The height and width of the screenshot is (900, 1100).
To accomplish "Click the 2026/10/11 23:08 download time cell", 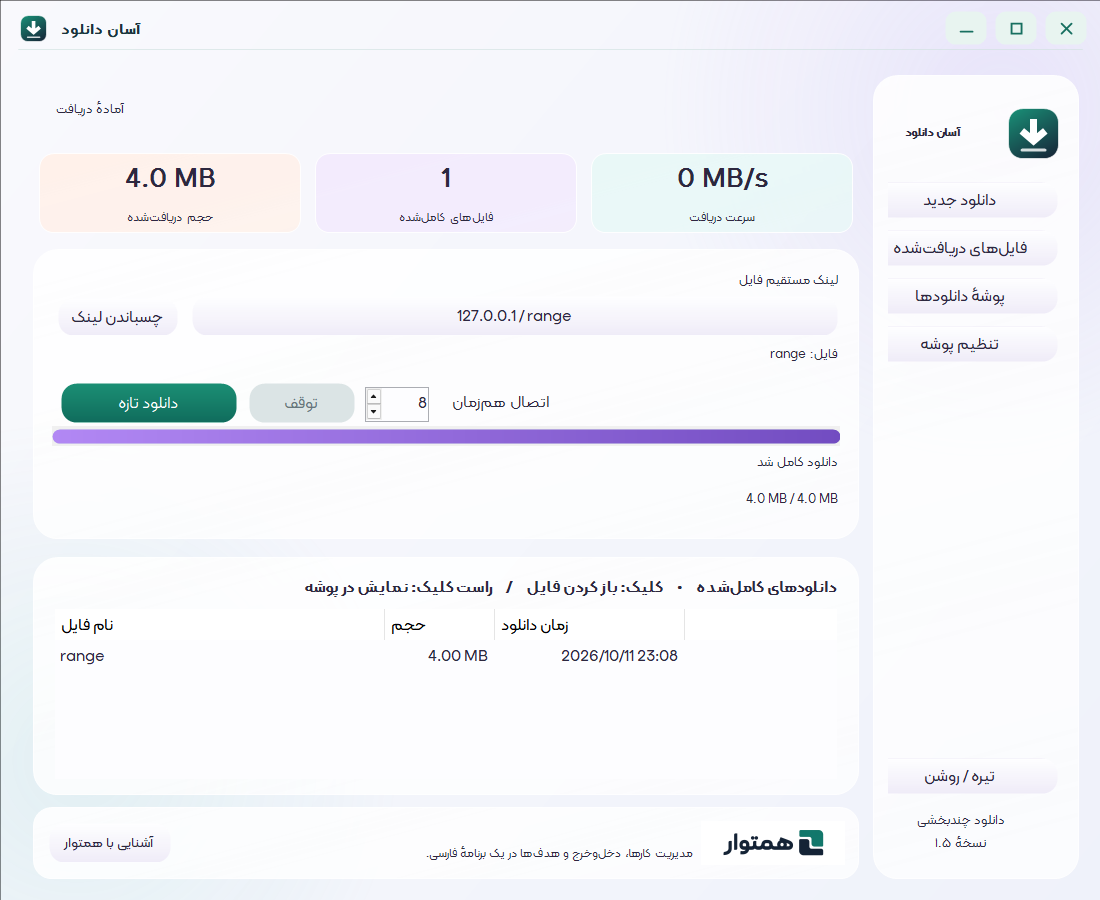I will (x=619, y=656).
